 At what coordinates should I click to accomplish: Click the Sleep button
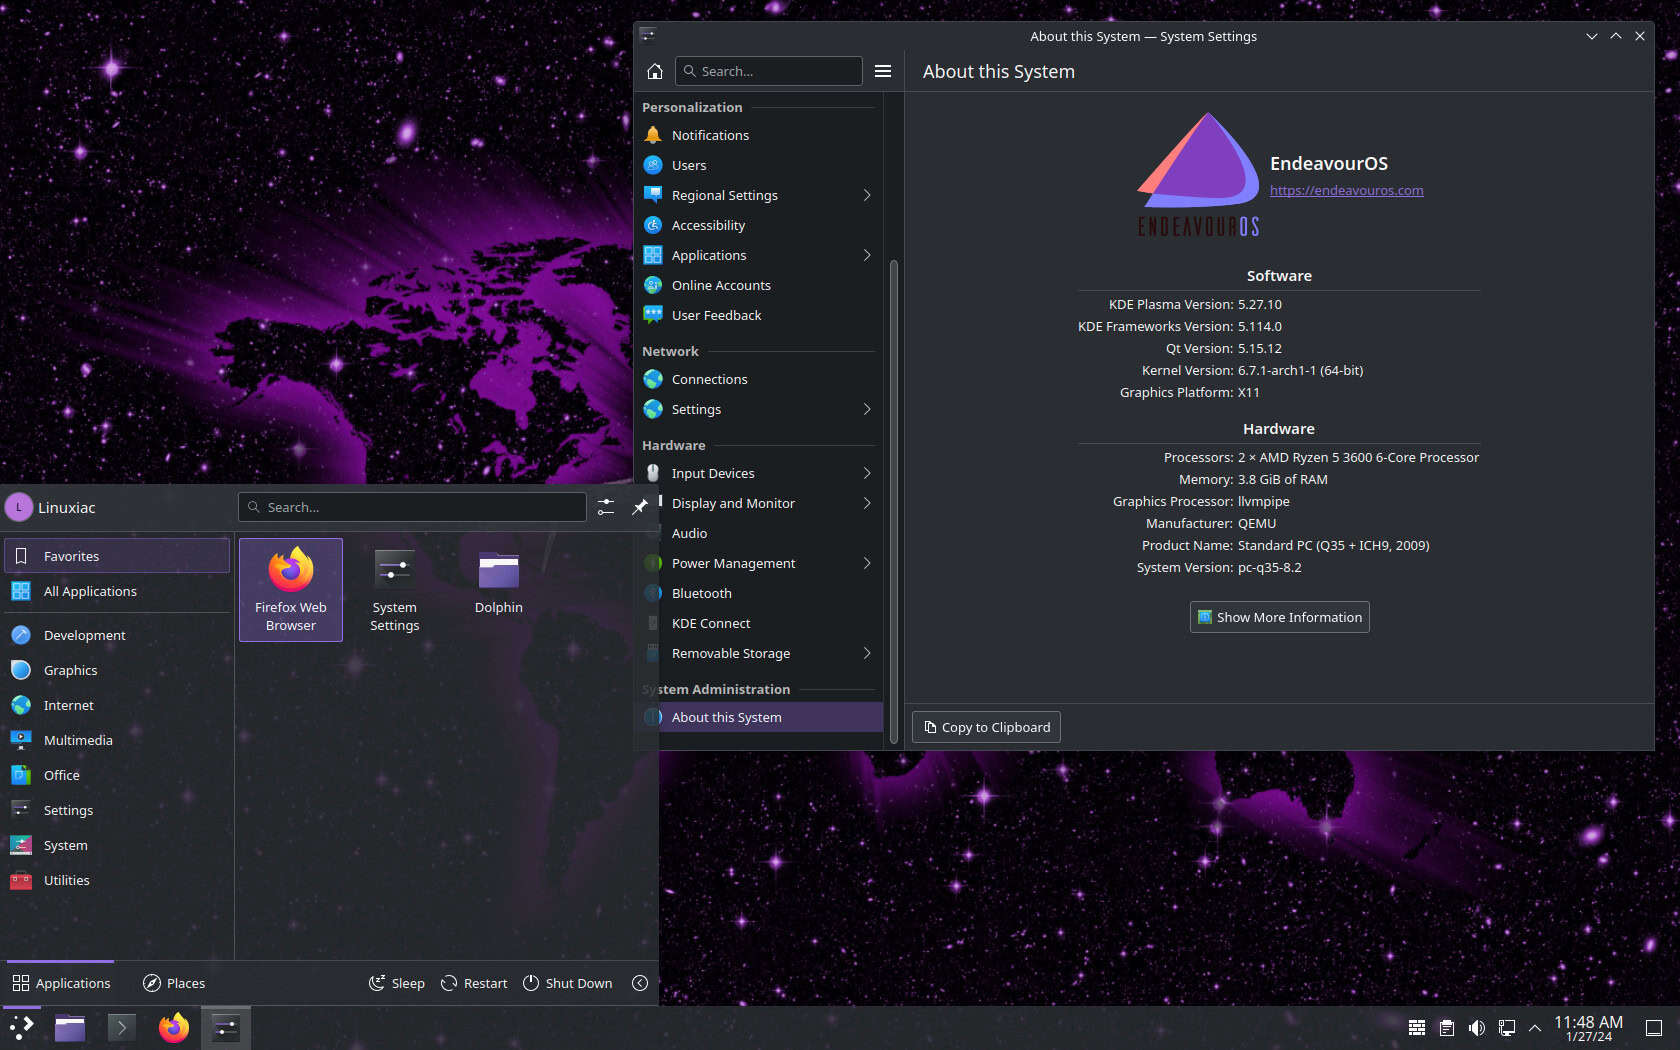coord(397,983)
